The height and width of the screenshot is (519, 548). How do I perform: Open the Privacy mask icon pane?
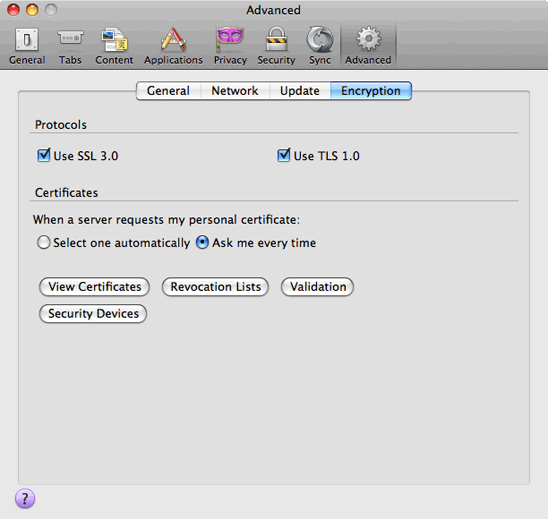pos(230,46)
